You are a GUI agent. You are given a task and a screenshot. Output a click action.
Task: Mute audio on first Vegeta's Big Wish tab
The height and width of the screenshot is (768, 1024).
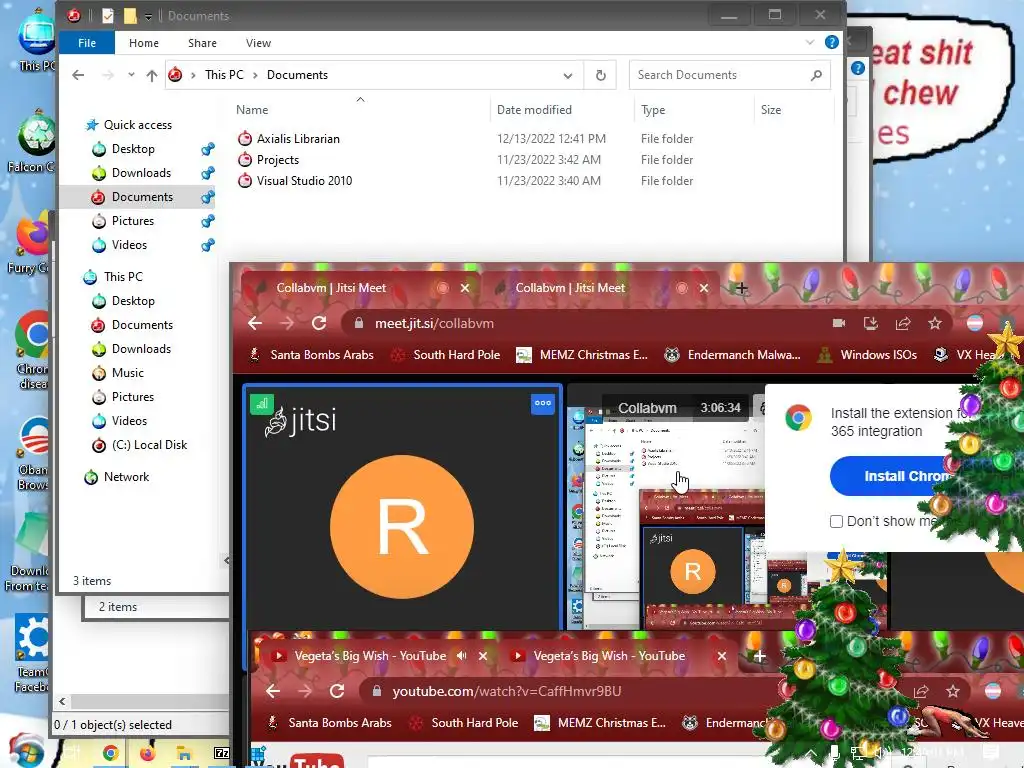coord(462,656)
